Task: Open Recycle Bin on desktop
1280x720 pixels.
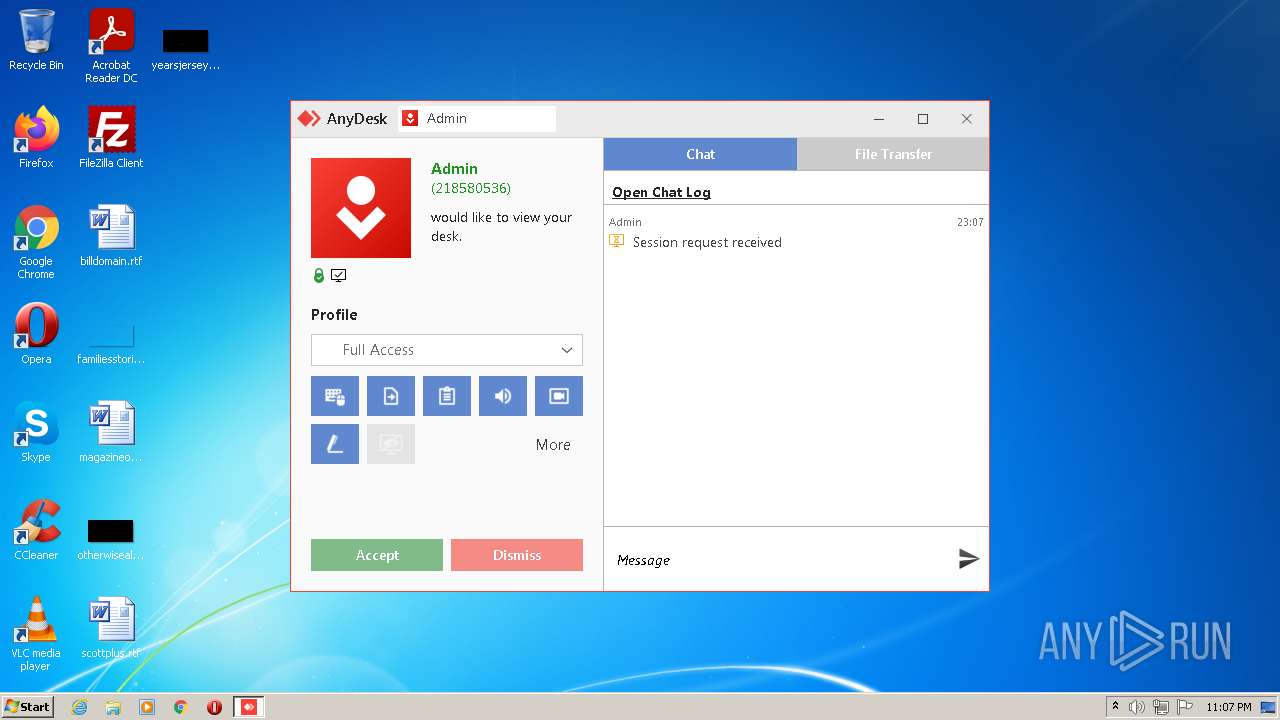Action: point(36,40)
